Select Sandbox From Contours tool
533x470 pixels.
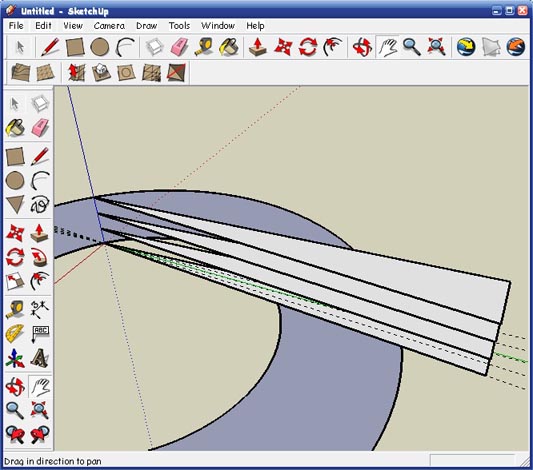point(20,72)
